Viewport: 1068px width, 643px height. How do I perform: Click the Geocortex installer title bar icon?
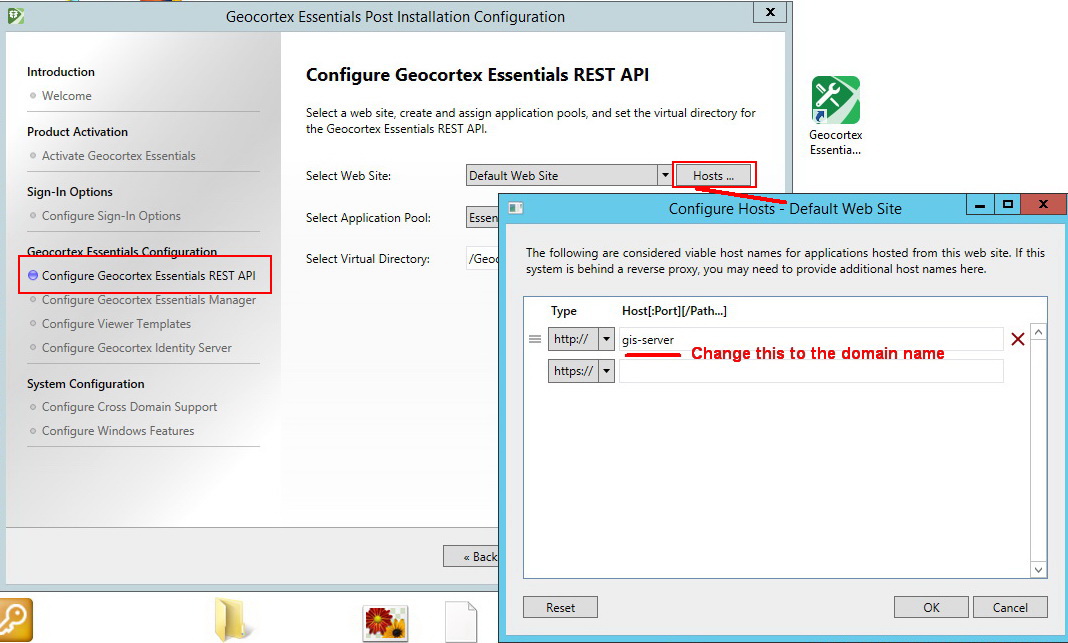click(16, 16)
